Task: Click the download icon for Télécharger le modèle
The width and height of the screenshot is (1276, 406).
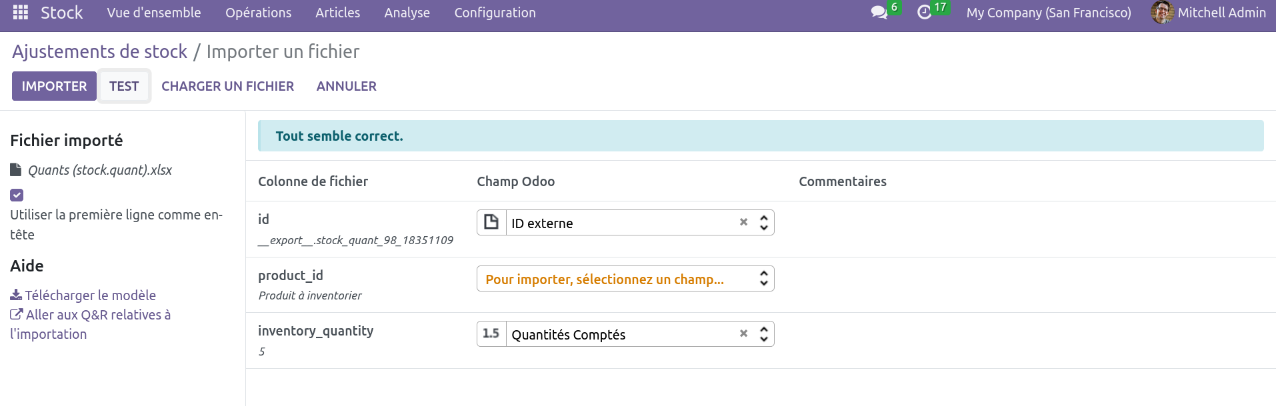Action: pos(16,296)
